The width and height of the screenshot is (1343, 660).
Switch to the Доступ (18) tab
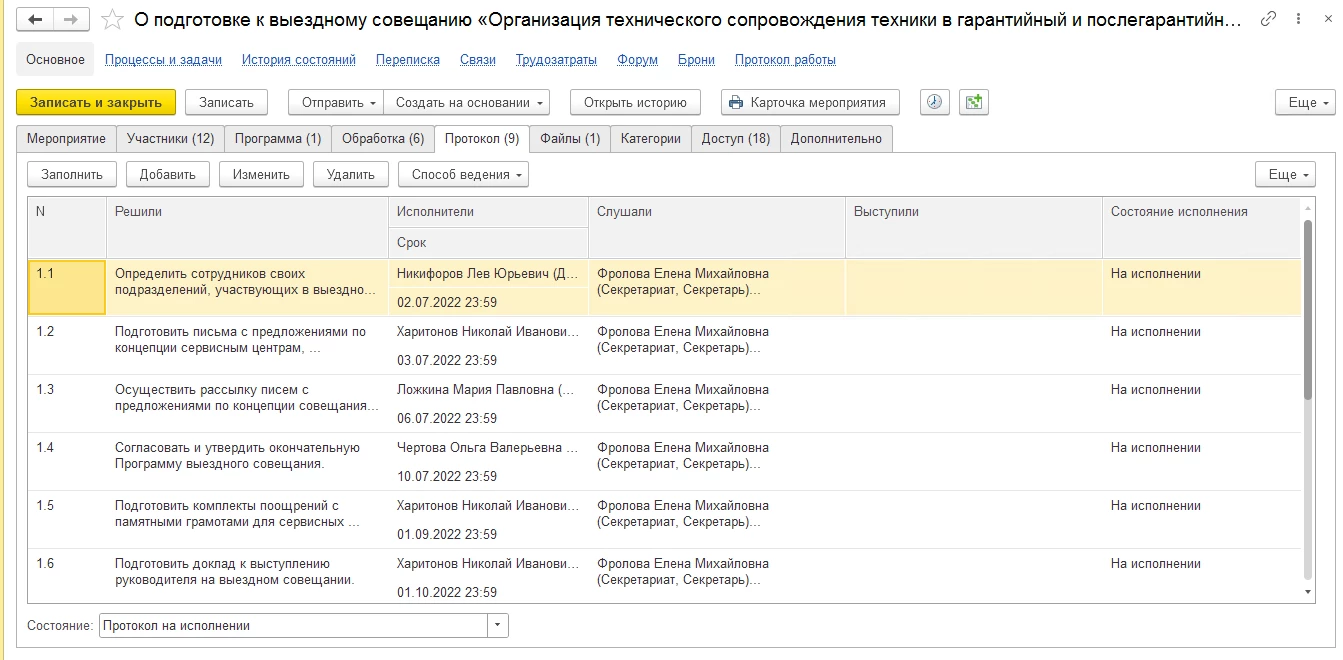(x=736, y=139)
